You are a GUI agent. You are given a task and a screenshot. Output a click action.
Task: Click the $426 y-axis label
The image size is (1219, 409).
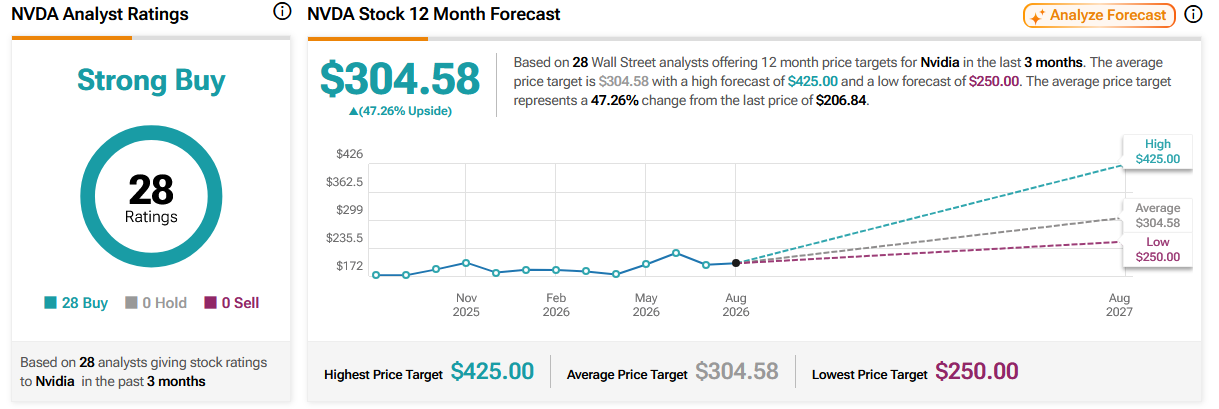pos(350,154)
